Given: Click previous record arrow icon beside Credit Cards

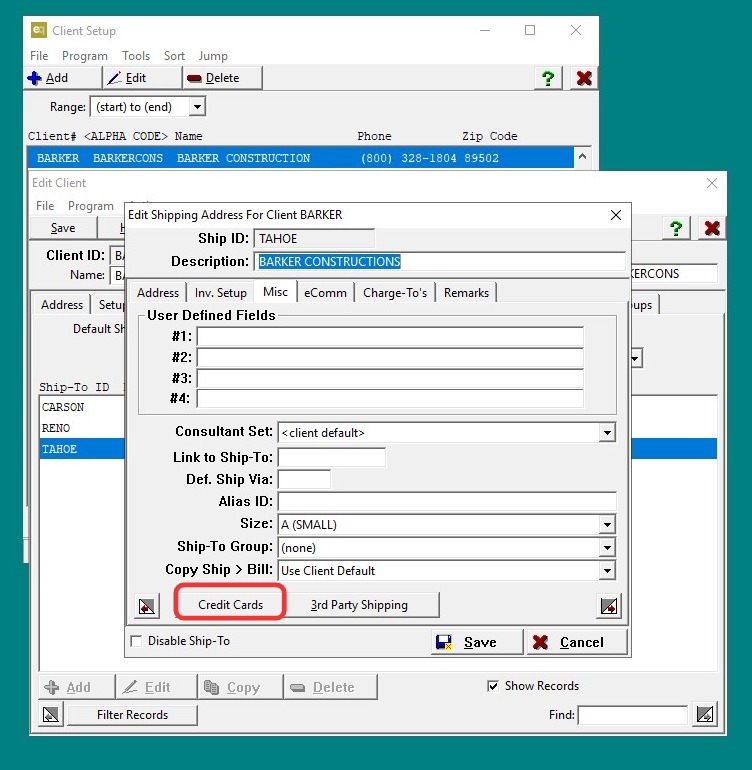Looking at the screenshot, I should click(x=146, y=606).
